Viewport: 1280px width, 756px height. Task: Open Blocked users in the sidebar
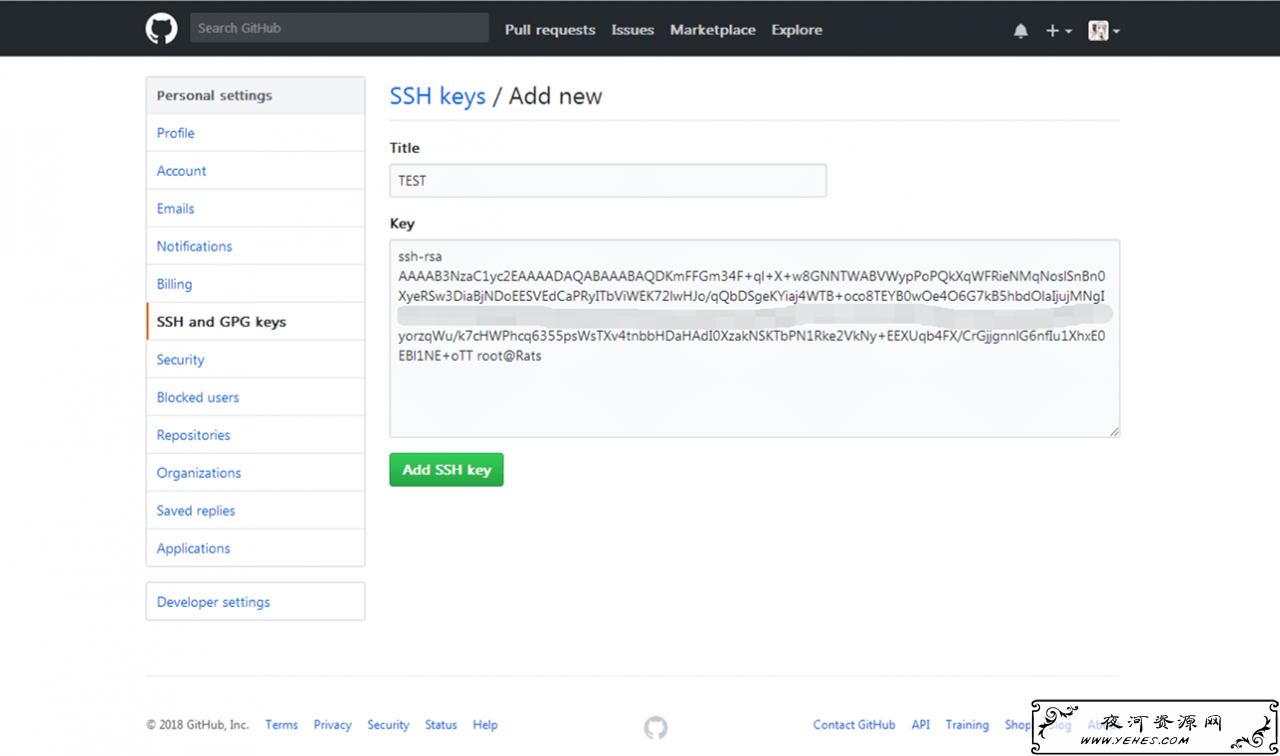coord(255,397)
